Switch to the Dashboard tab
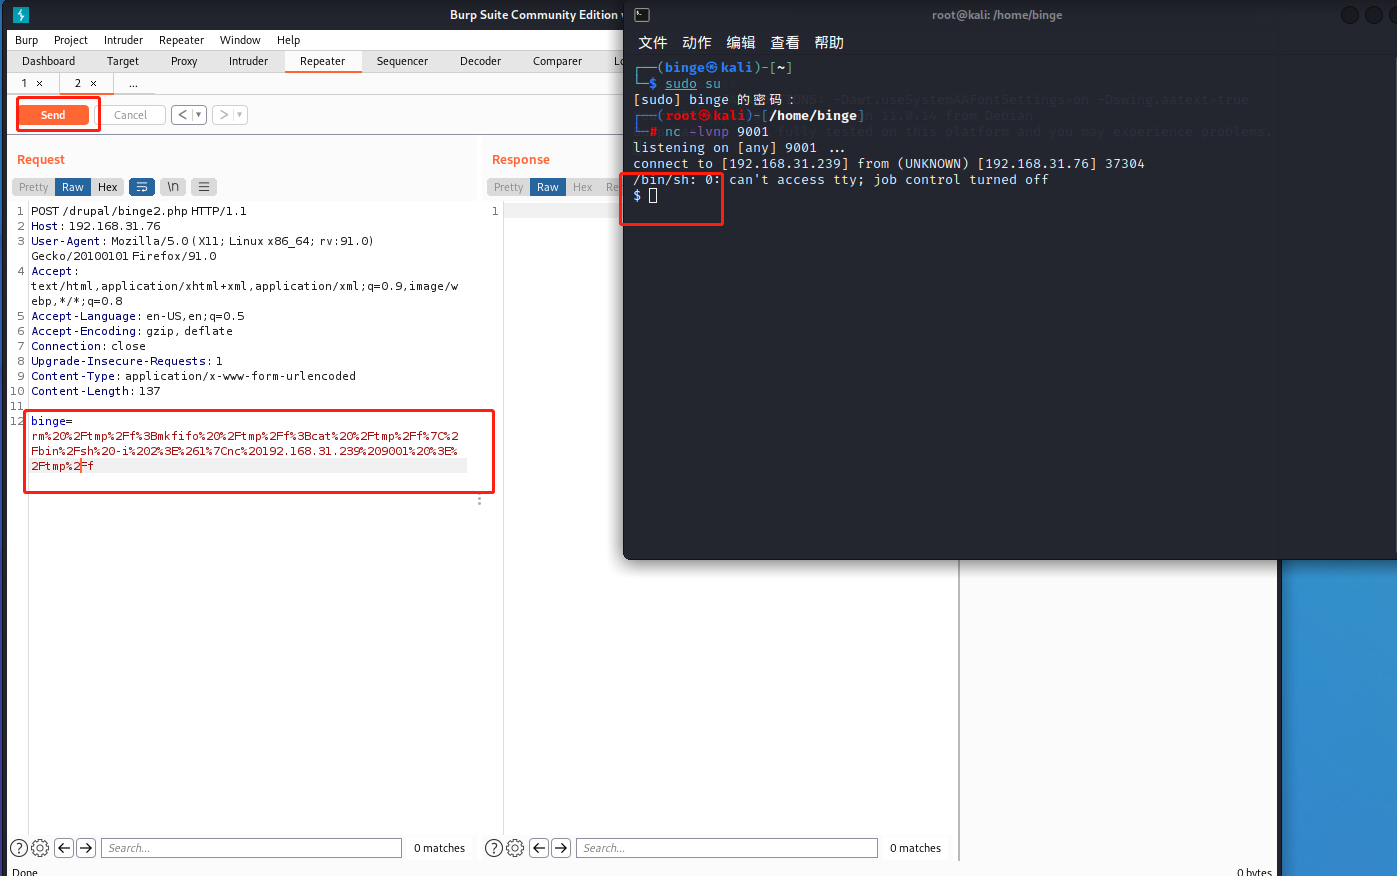The width and height of the screenshot is (1397, 876). tap(49, 61)
